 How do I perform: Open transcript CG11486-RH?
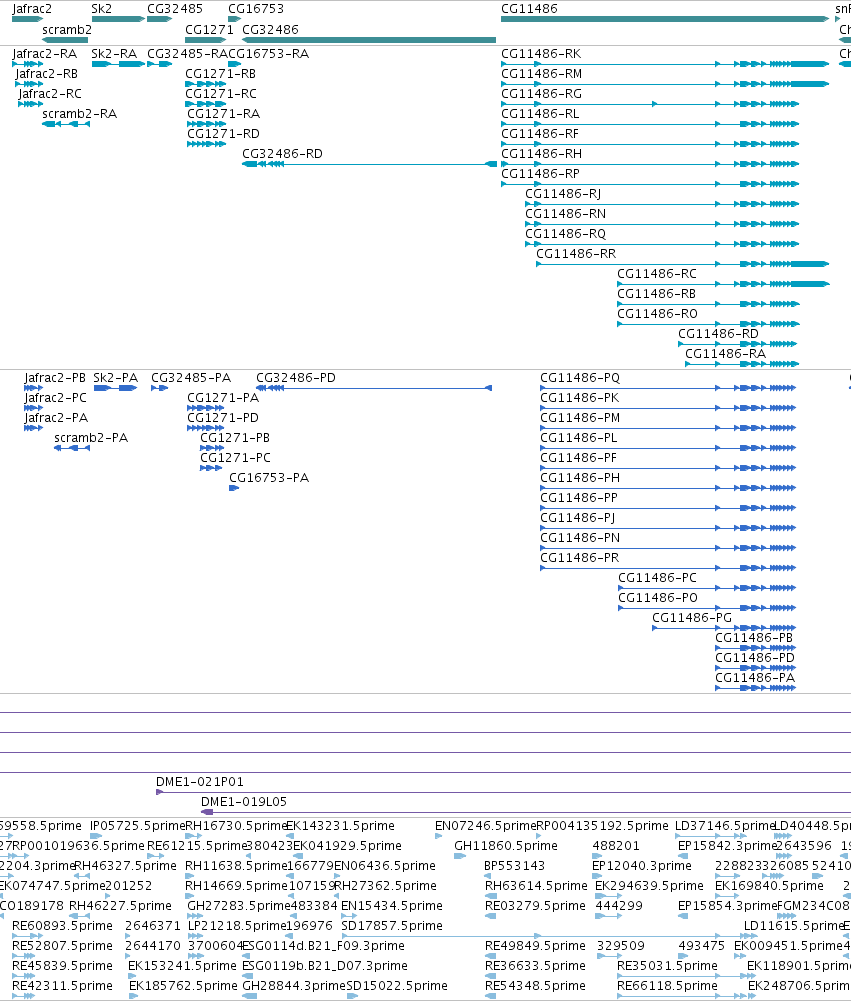541,154
